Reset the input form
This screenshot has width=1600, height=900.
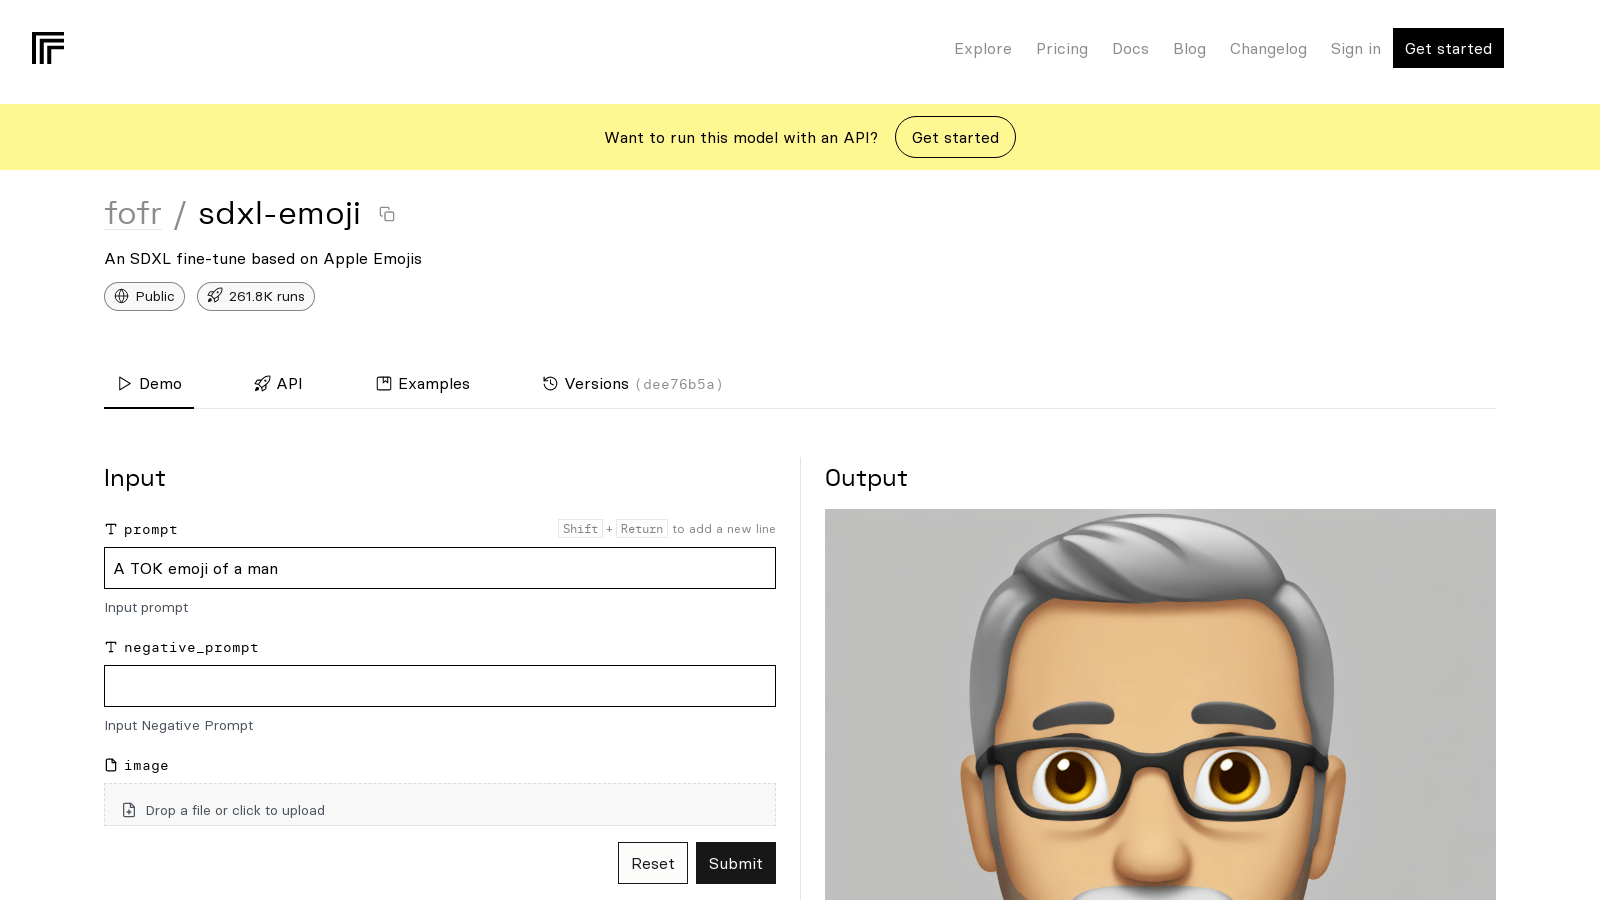(653, 863)
